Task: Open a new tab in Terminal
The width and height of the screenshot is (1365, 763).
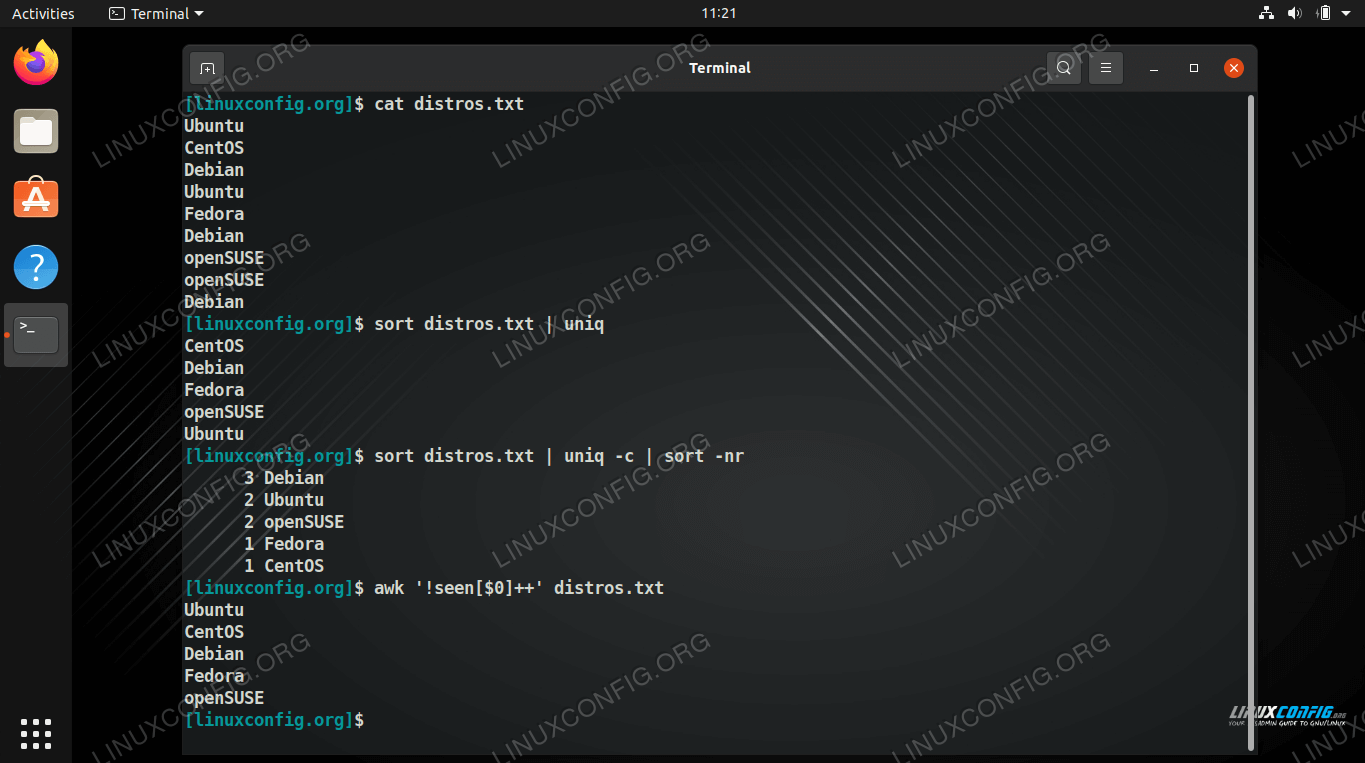Action: click(207, 68)
